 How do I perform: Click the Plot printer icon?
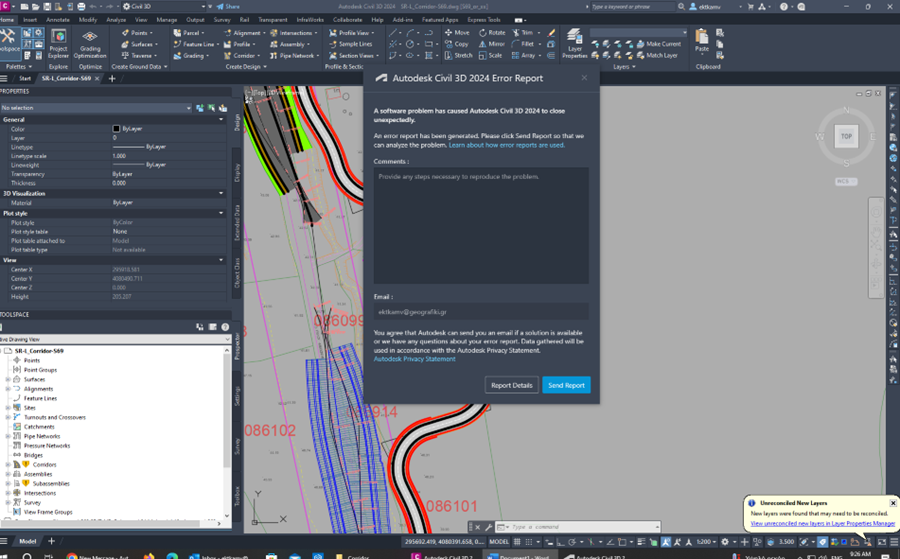pyautogui.click(x=81, y=6)
